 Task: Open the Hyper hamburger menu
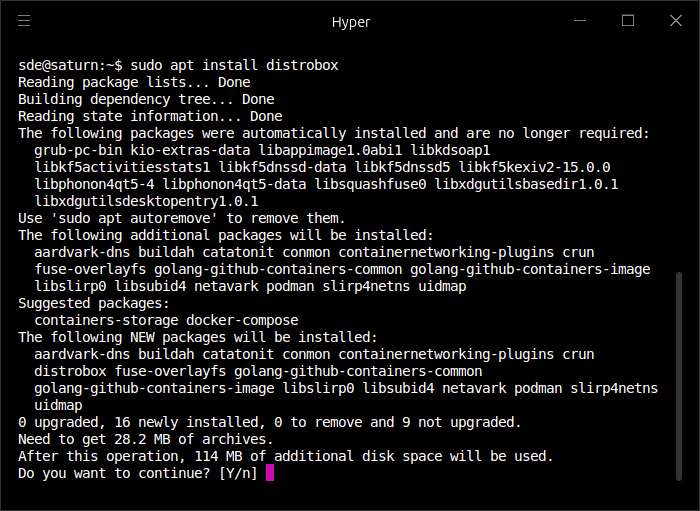24,21
